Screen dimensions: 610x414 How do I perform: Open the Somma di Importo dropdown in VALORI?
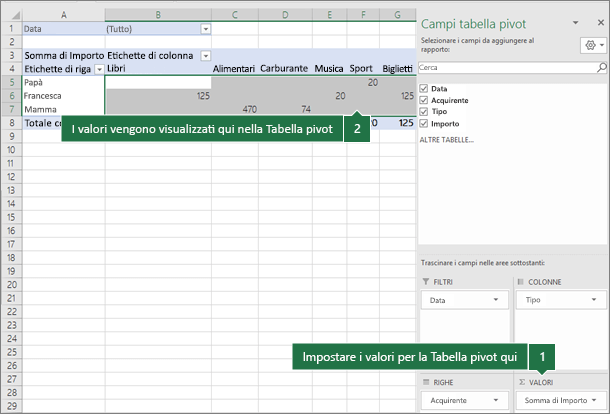coord(594,400)
